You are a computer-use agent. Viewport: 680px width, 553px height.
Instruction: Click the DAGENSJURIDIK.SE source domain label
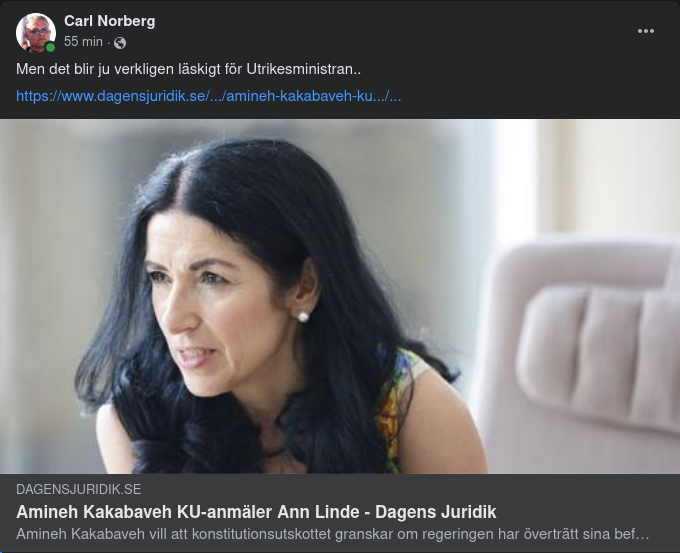pos(78,489)
